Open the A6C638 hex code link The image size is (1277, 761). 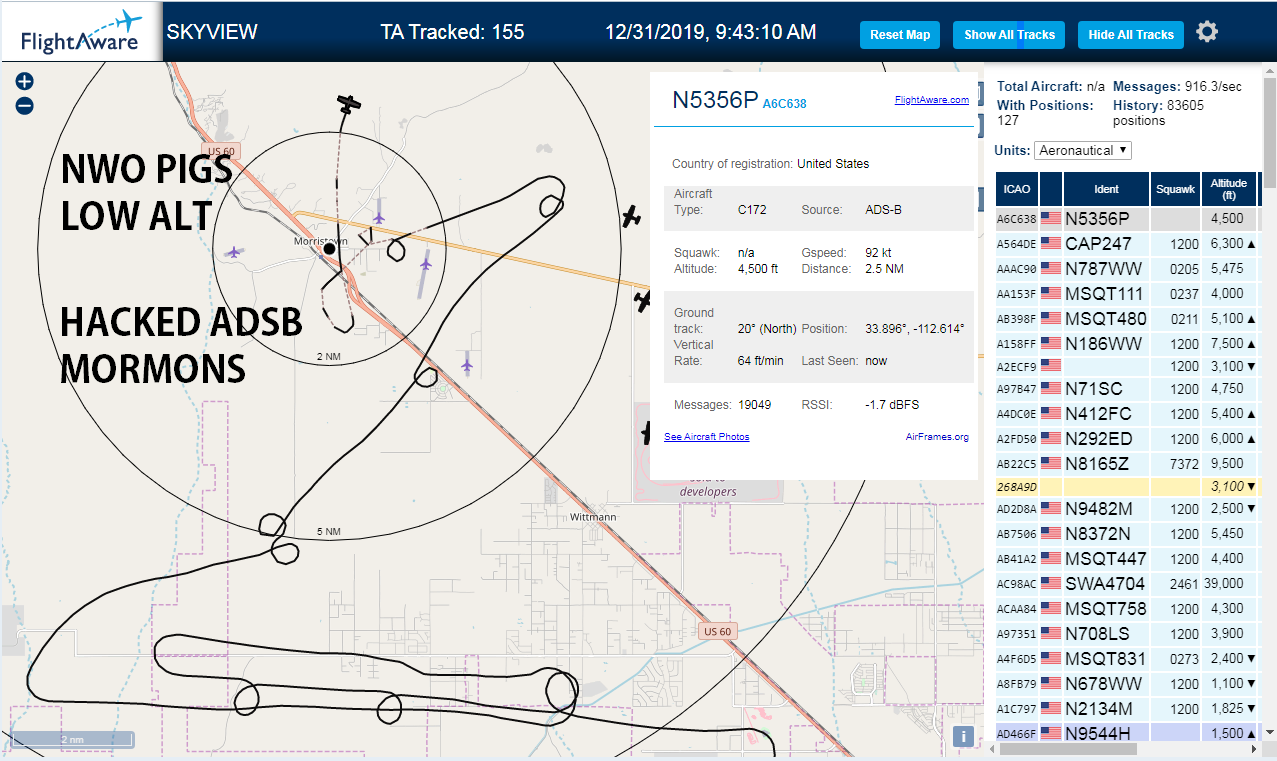[x=784, y=104]
